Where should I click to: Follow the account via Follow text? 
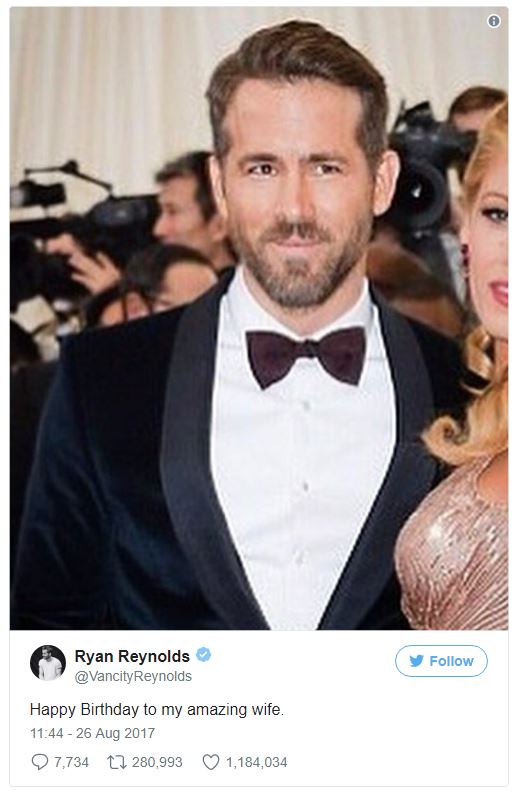click(x=451, y=661)
